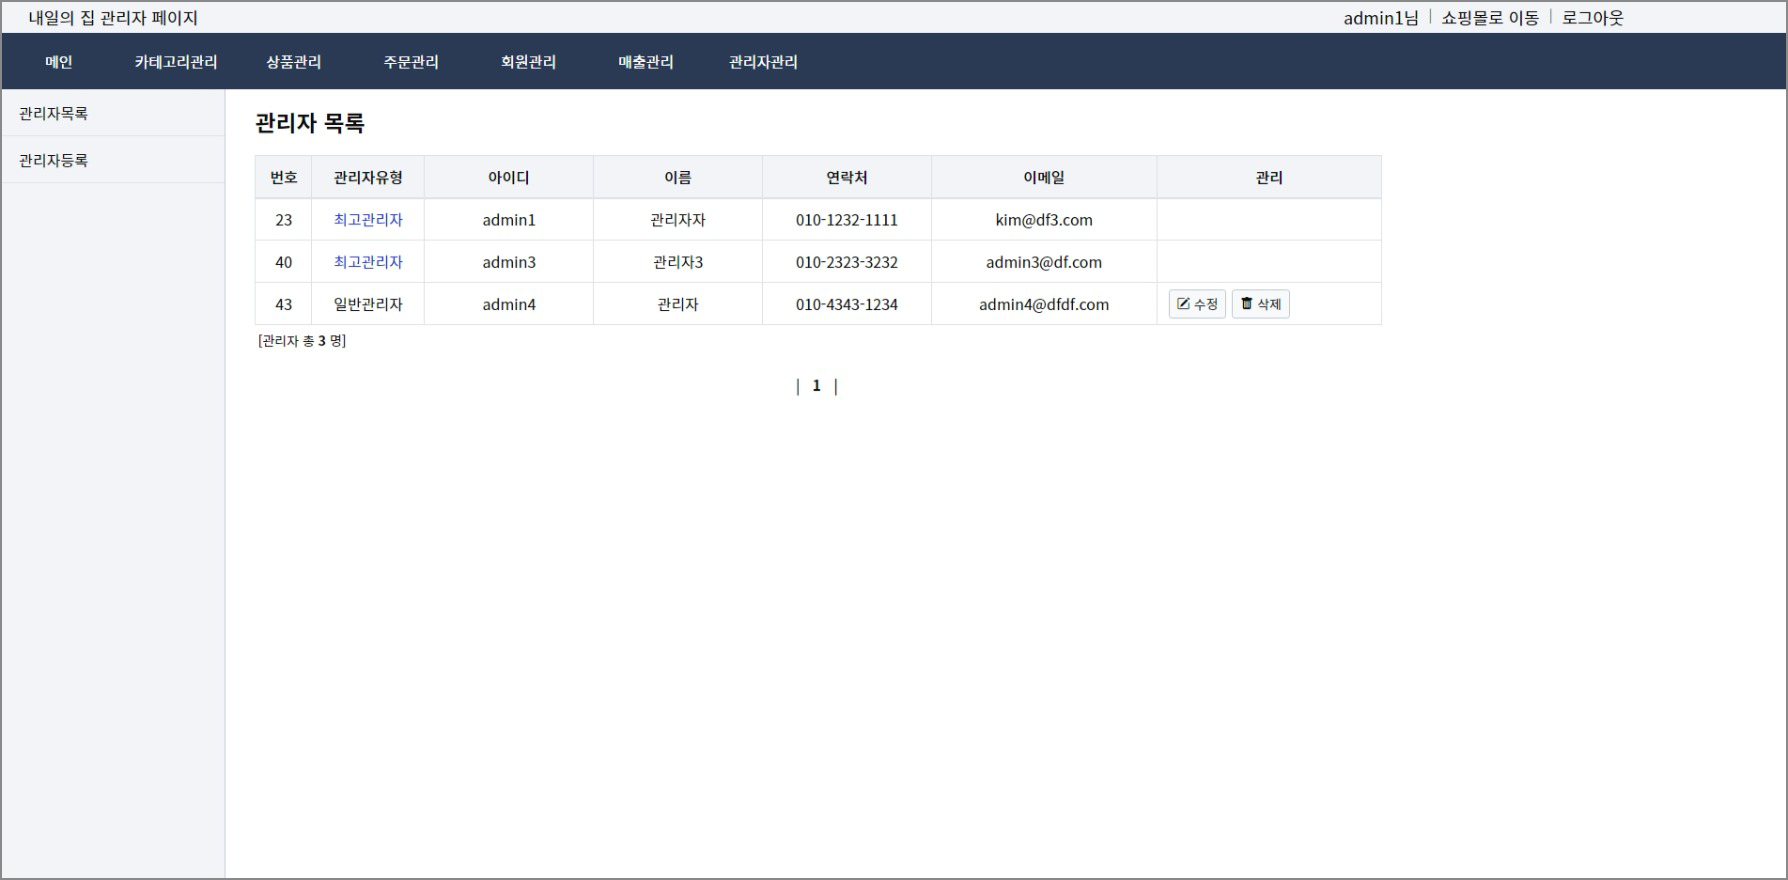Viewport: 1788px width, 880px height.
Task: Click the 로그아웃 link
Action: point(1593,18)
